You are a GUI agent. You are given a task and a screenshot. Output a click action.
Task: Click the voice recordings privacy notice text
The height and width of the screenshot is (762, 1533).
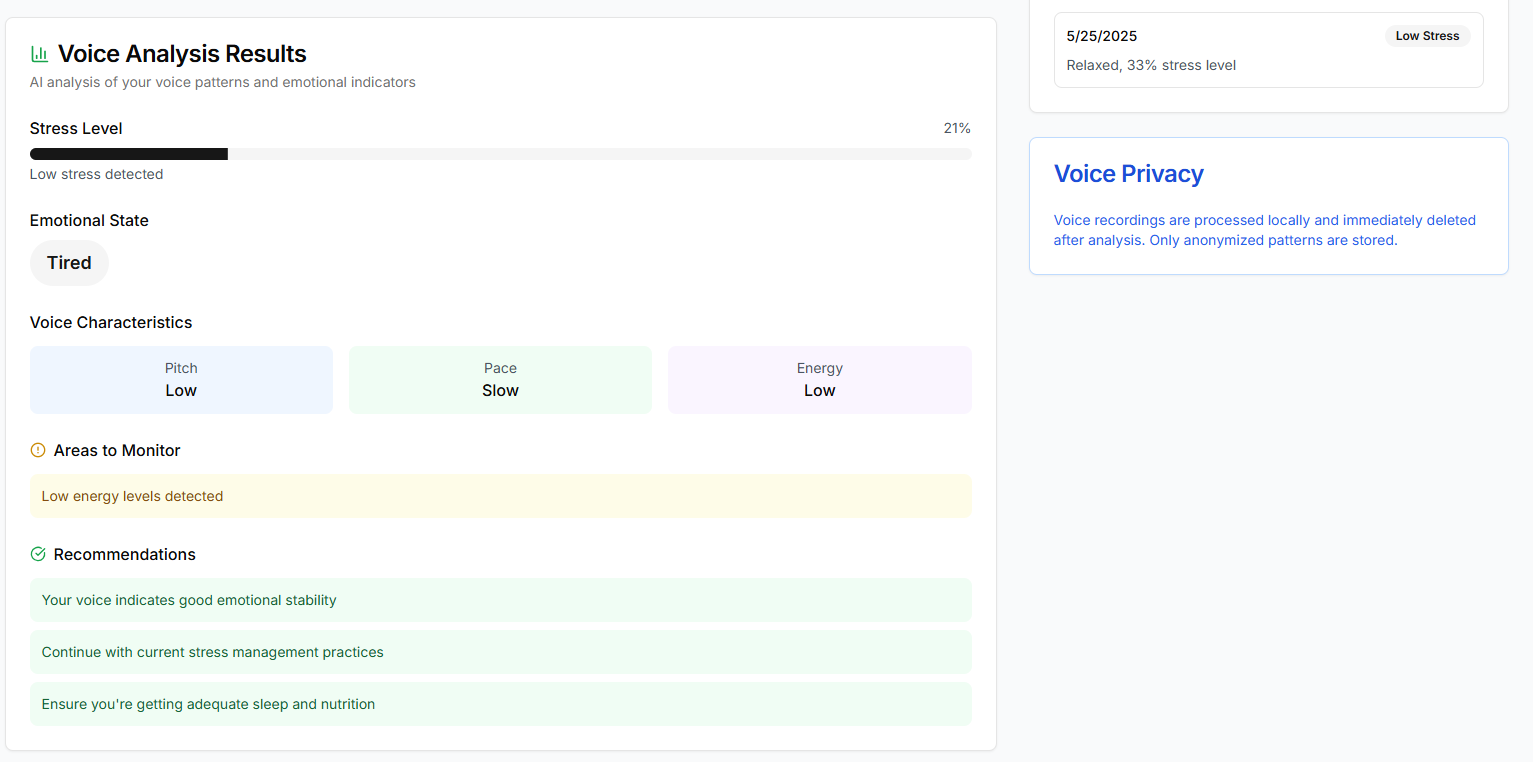pos(1264,230)
